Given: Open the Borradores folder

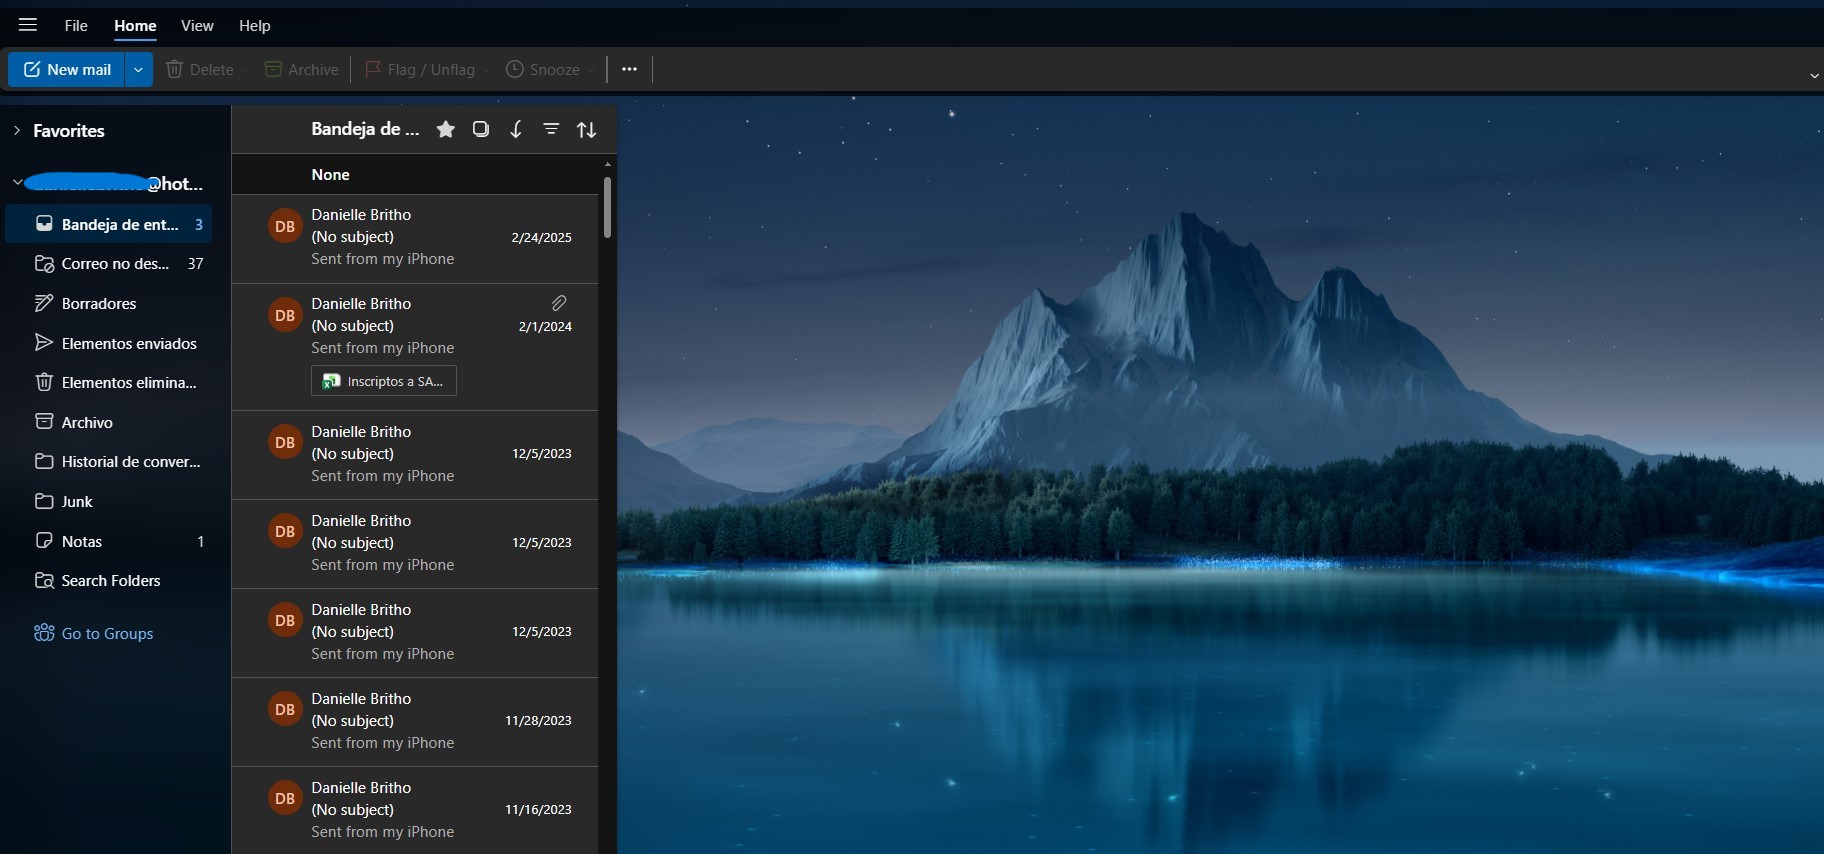Looking at the screenshot, I should [x=109, y=303].
